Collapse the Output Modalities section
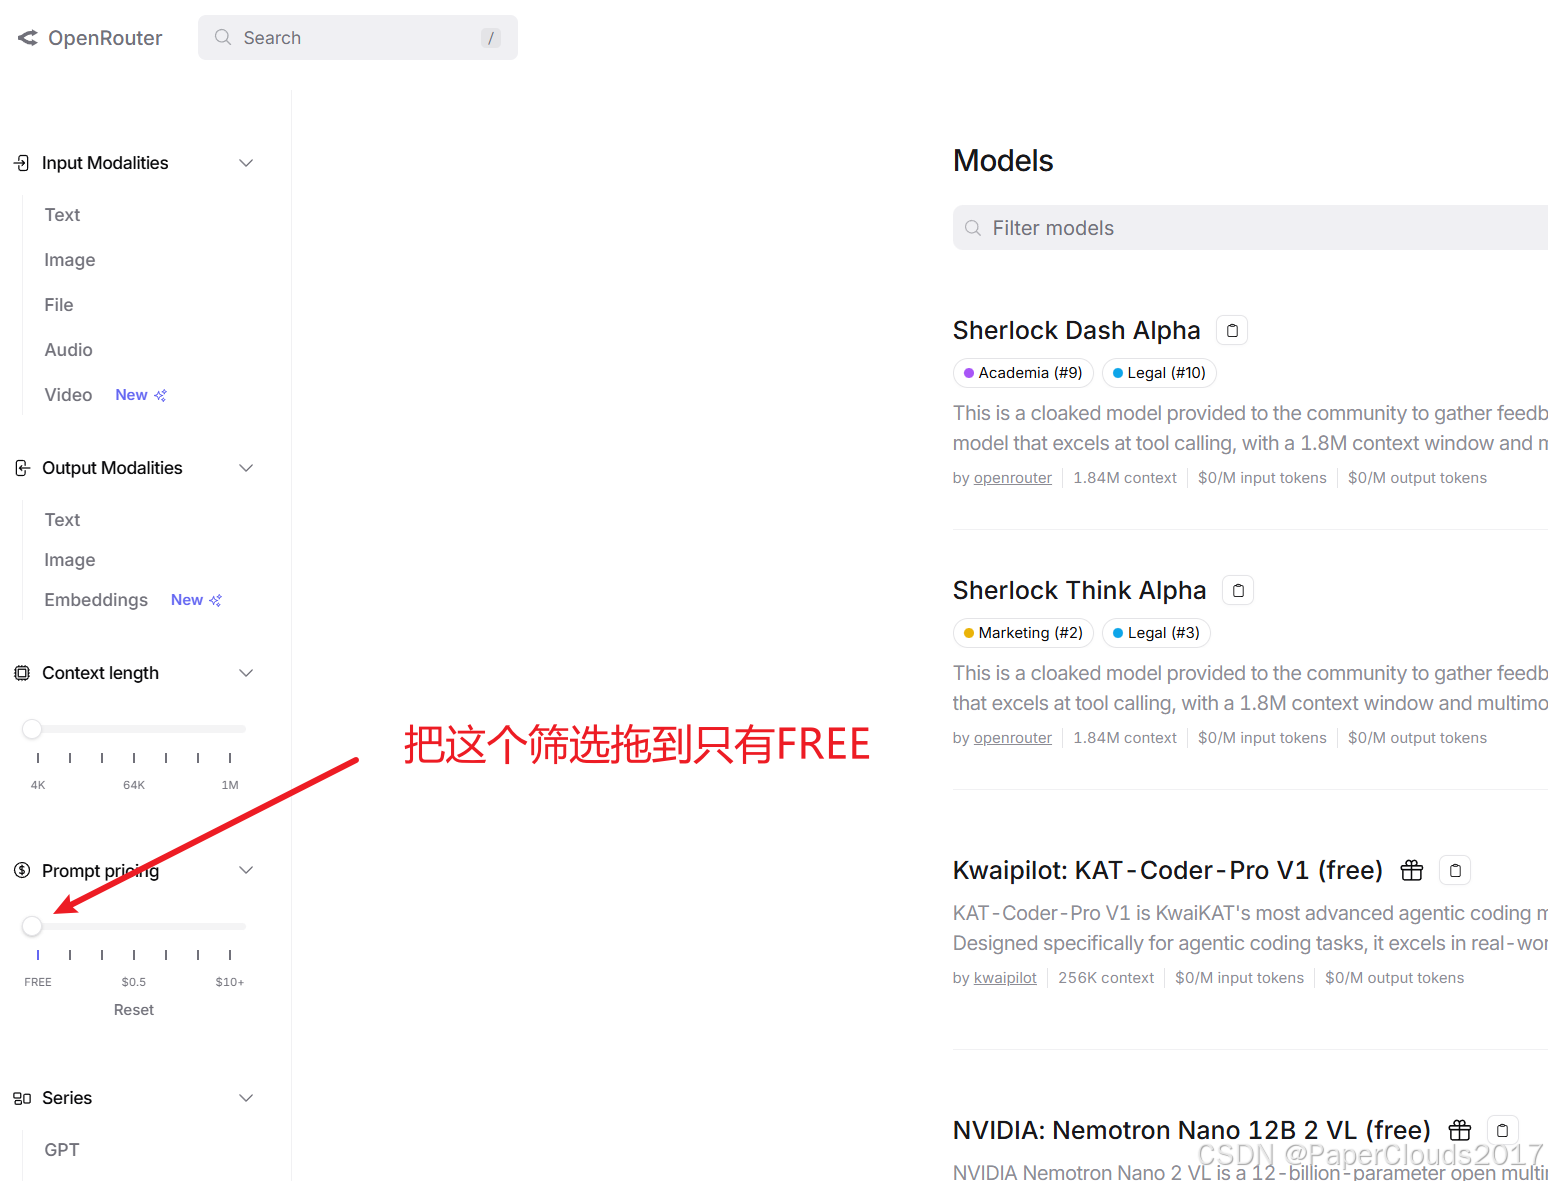This screenshot has width=1548, height=1181. coord(246,468)
